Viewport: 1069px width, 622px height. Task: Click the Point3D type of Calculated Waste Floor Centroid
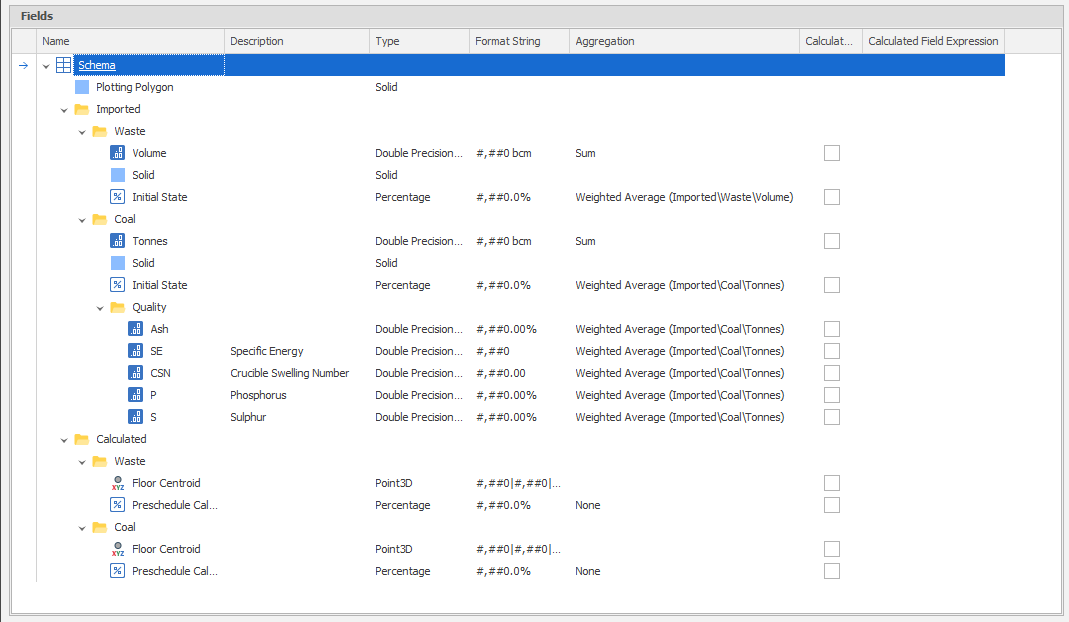pos(393,483)
